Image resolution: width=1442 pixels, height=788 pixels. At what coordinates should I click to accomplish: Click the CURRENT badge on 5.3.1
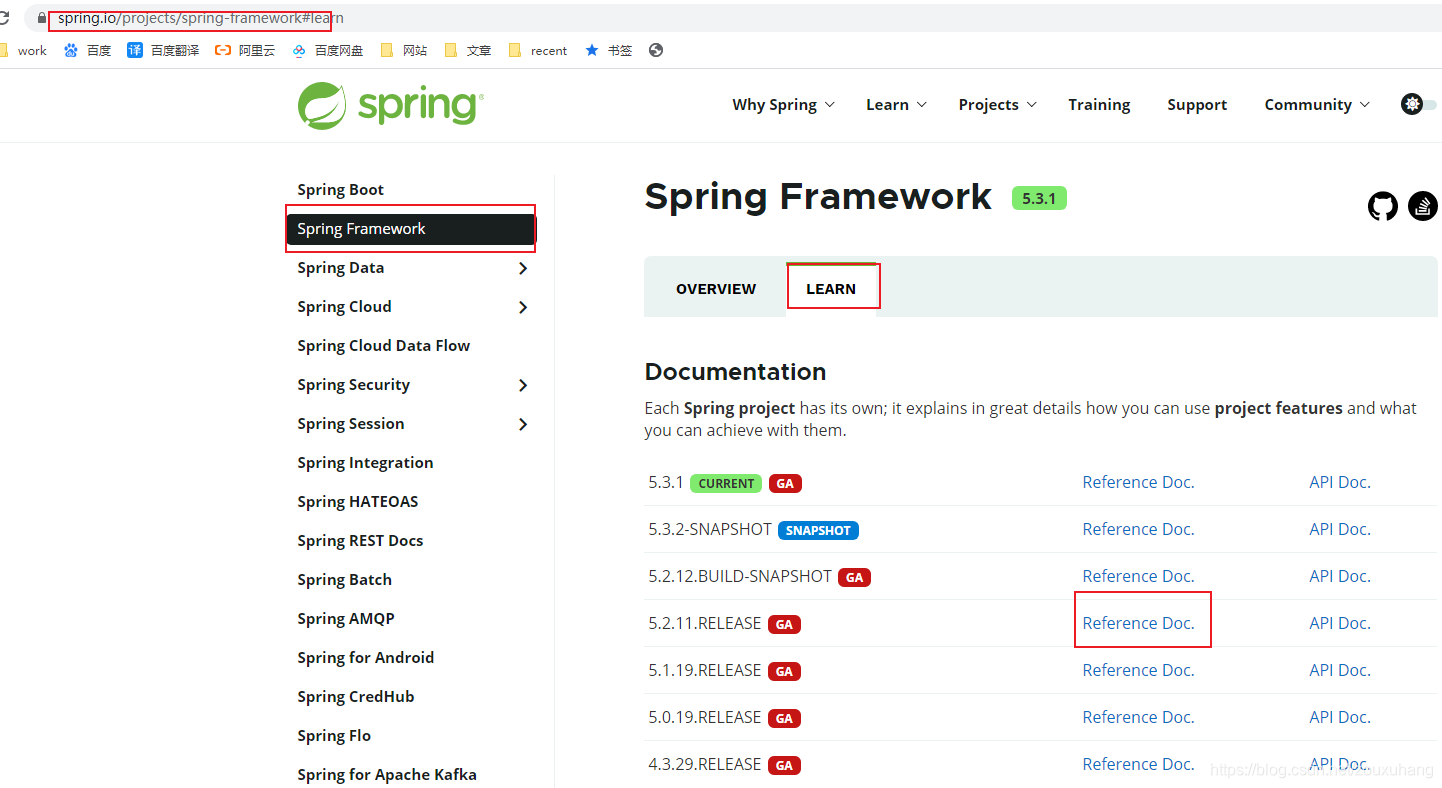(726, 483)
